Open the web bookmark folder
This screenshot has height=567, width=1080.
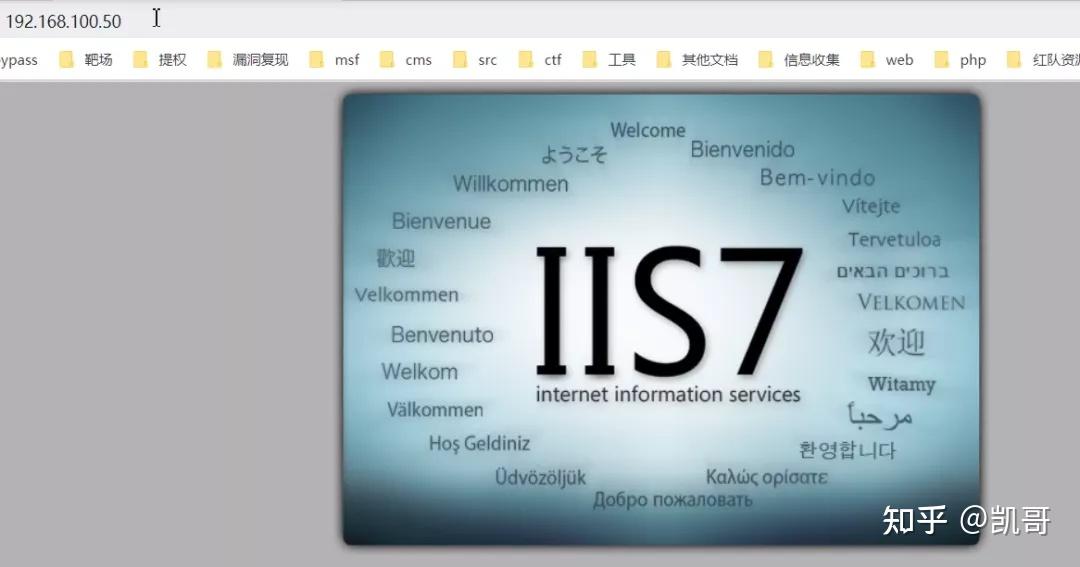pyautogui.click(x=887, y=60)
